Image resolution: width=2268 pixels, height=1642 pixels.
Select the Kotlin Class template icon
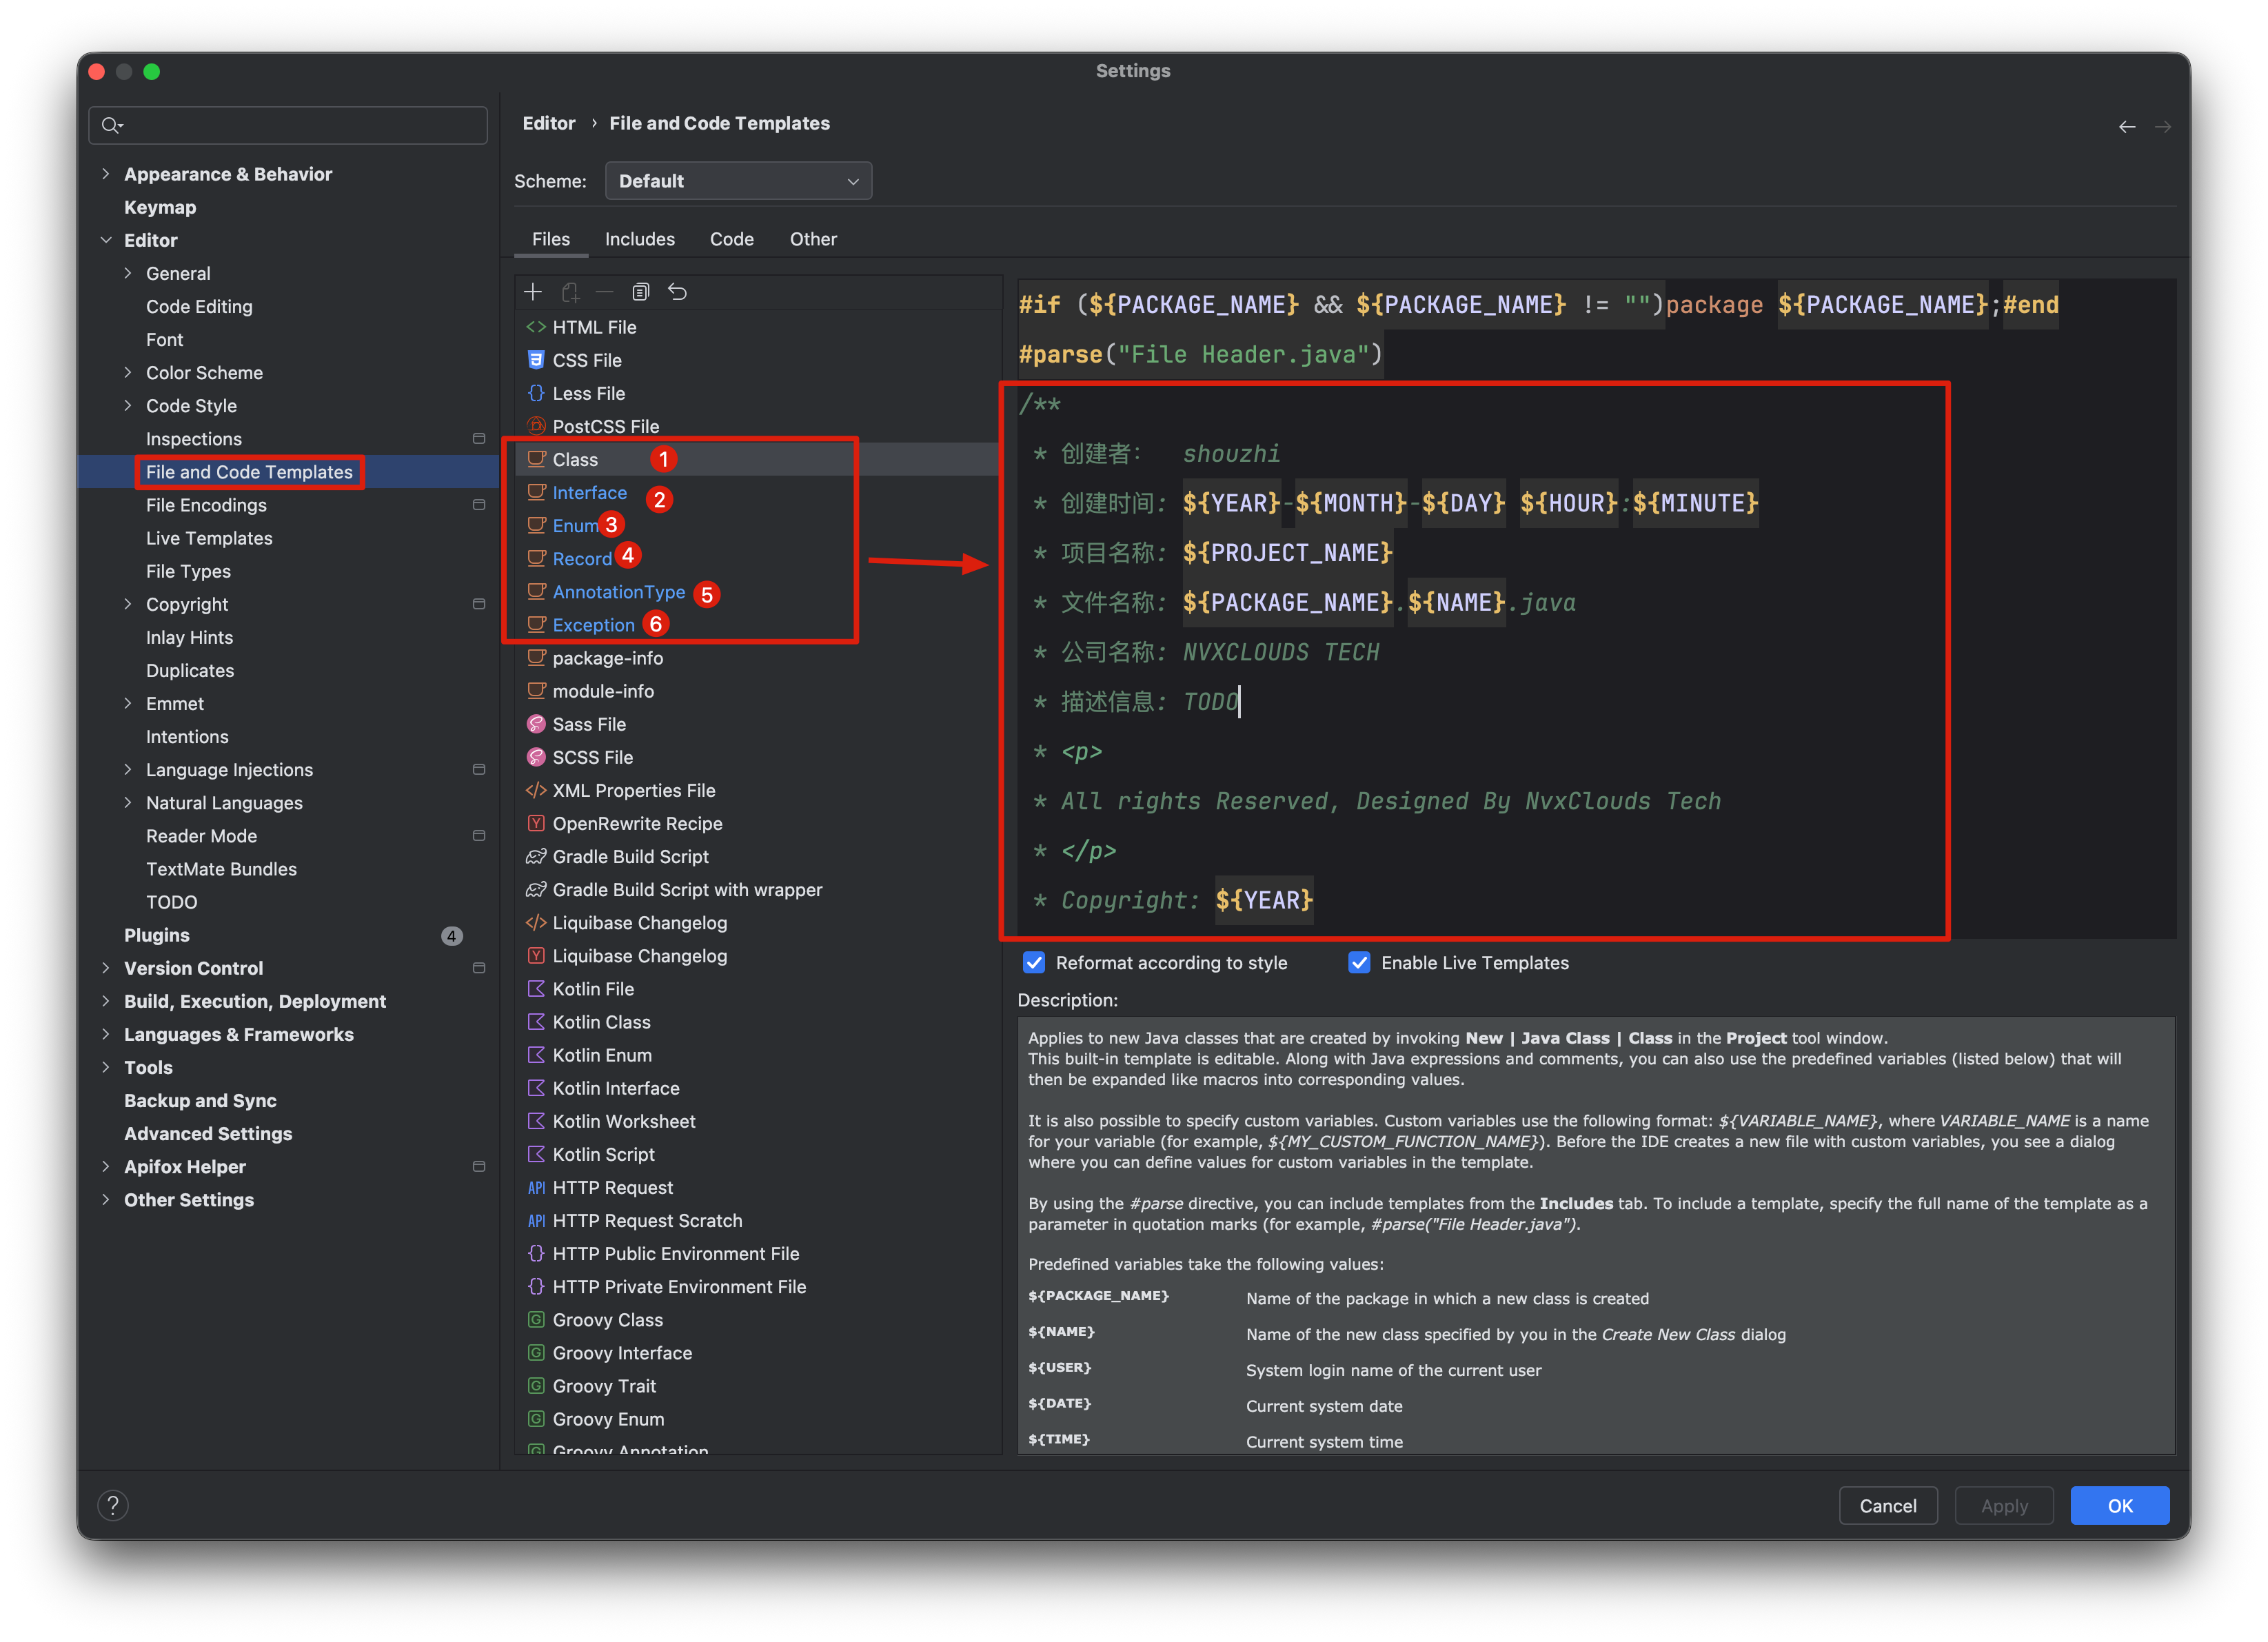536,1022
